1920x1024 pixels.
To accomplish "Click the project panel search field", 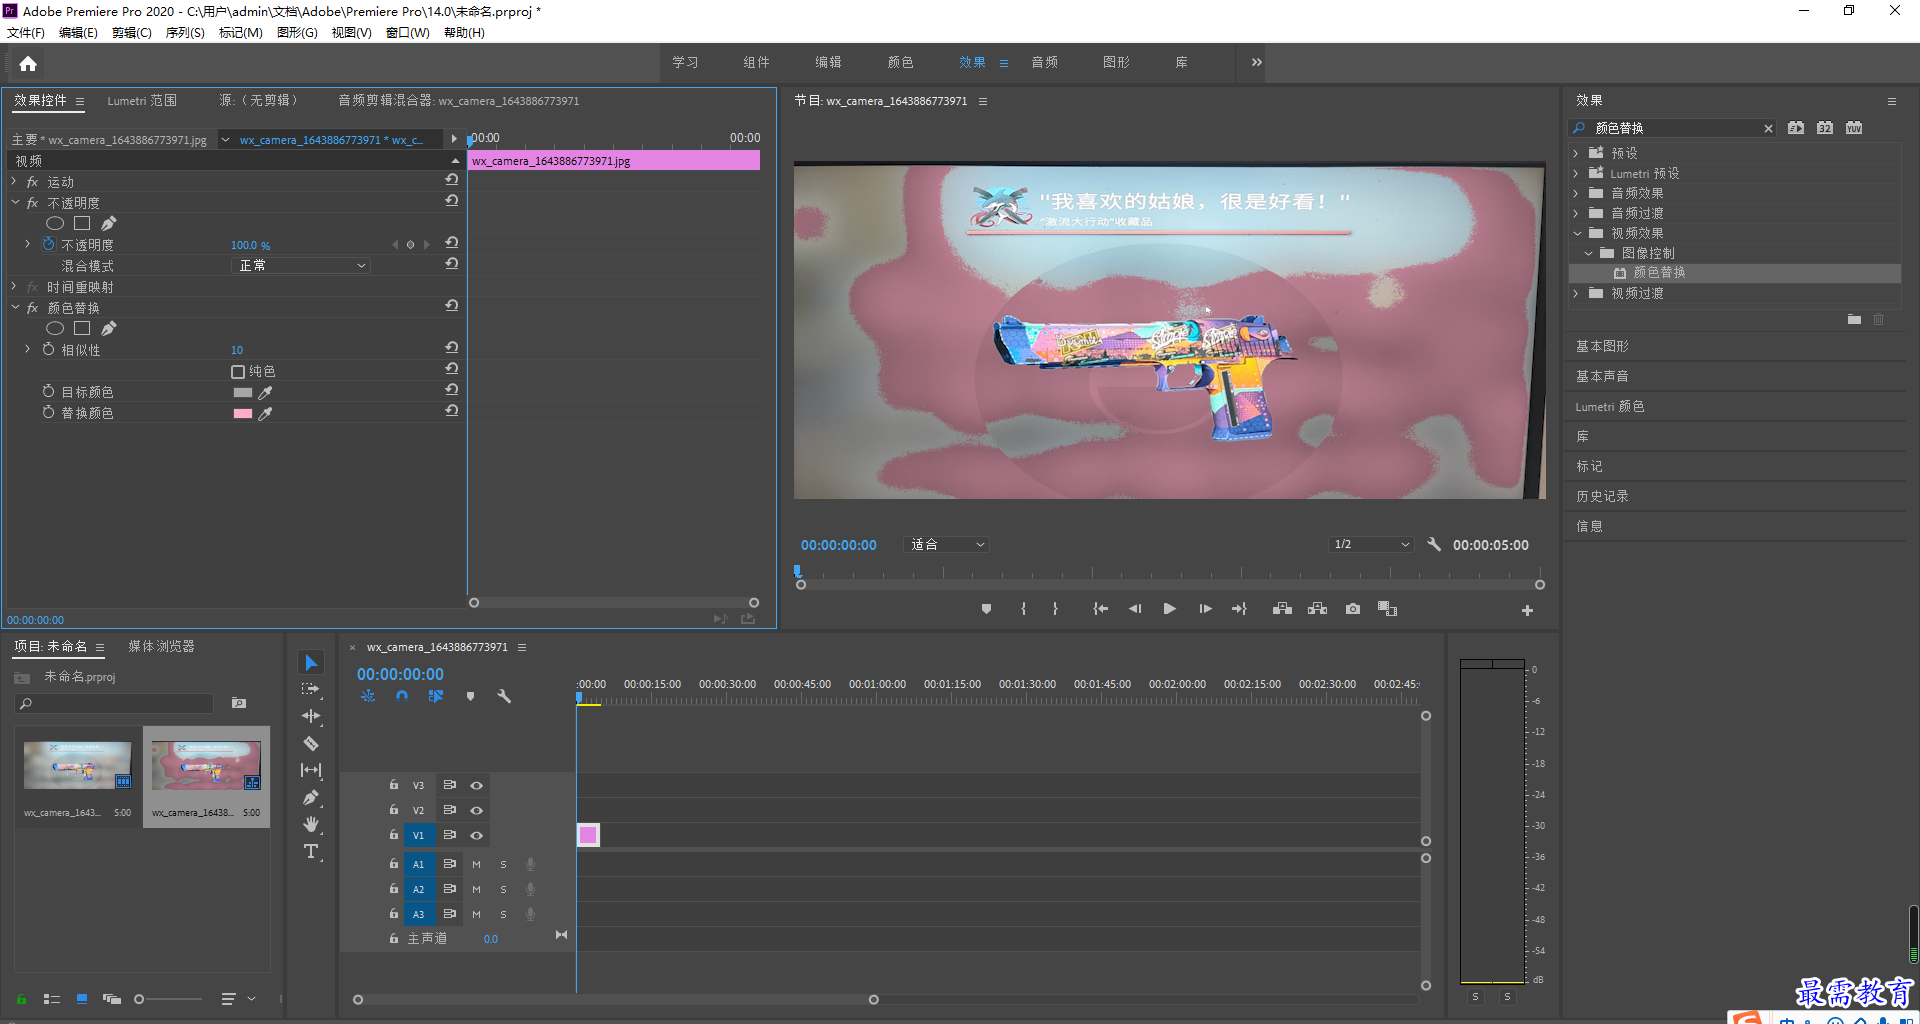I will pos(114,703).
